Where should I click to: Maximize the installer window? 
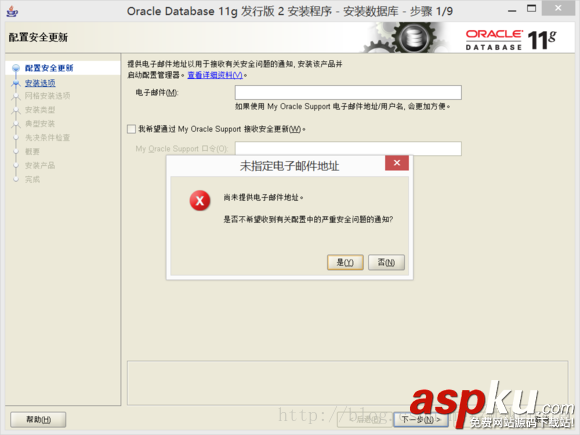click(532, 9)
